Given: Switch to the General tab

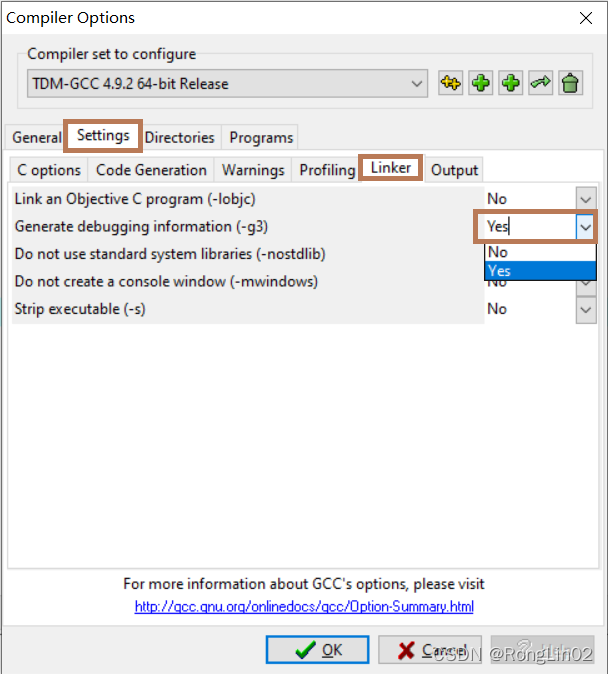Looking at the screenshot, I should 37,138.
